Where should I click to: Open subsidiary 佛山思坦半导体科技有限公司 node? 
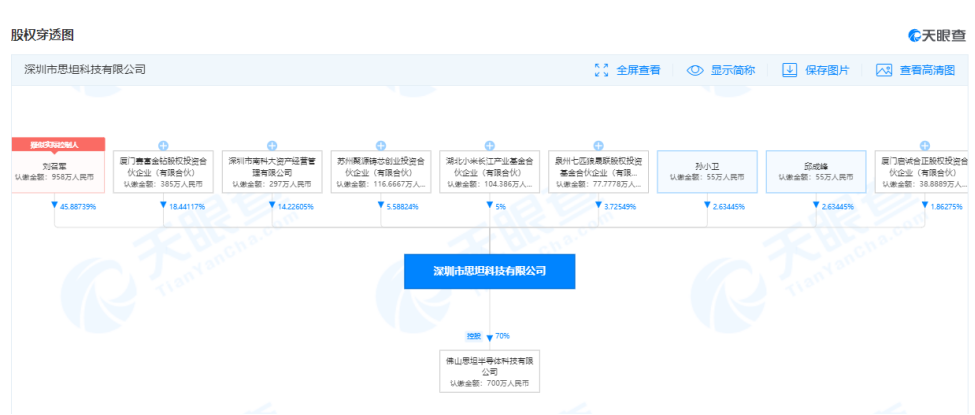coord(489,371)
